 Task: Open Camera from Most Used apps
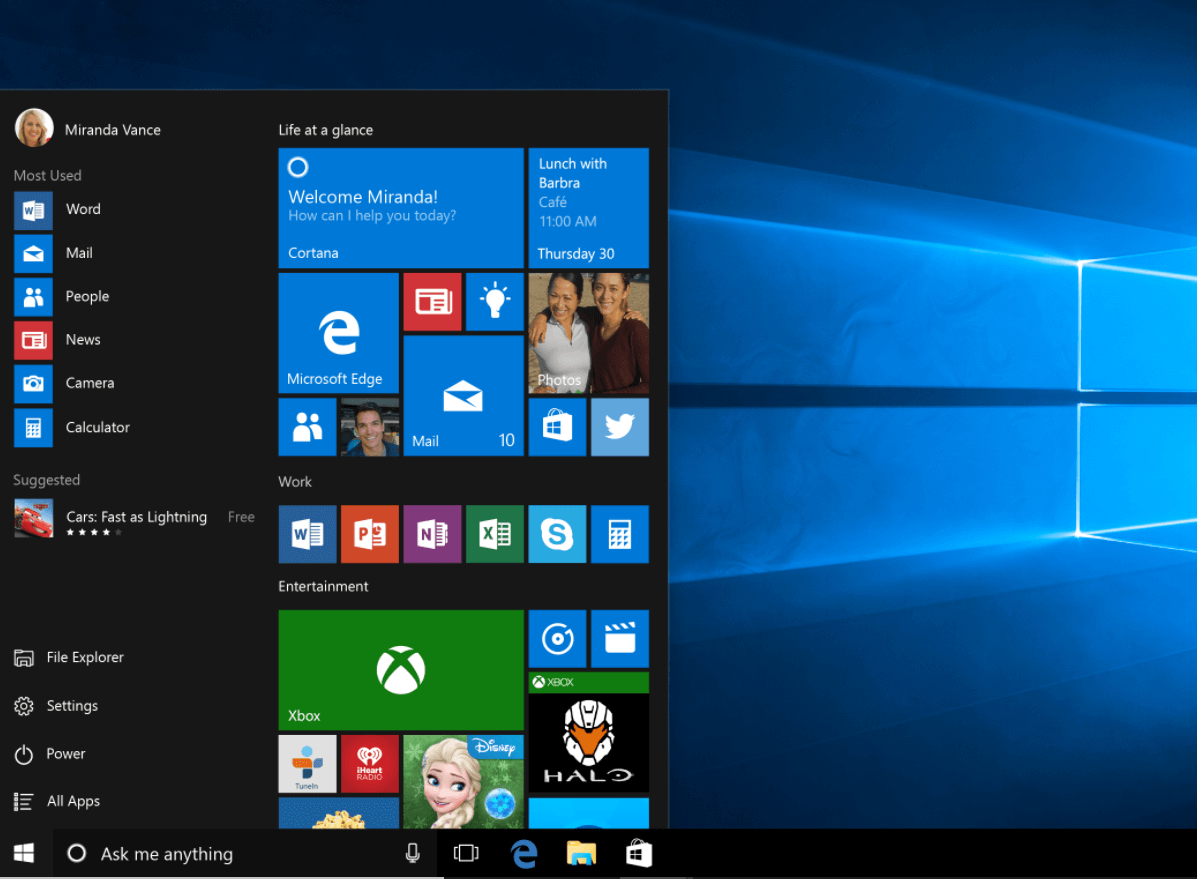click(x=90, y=383)
